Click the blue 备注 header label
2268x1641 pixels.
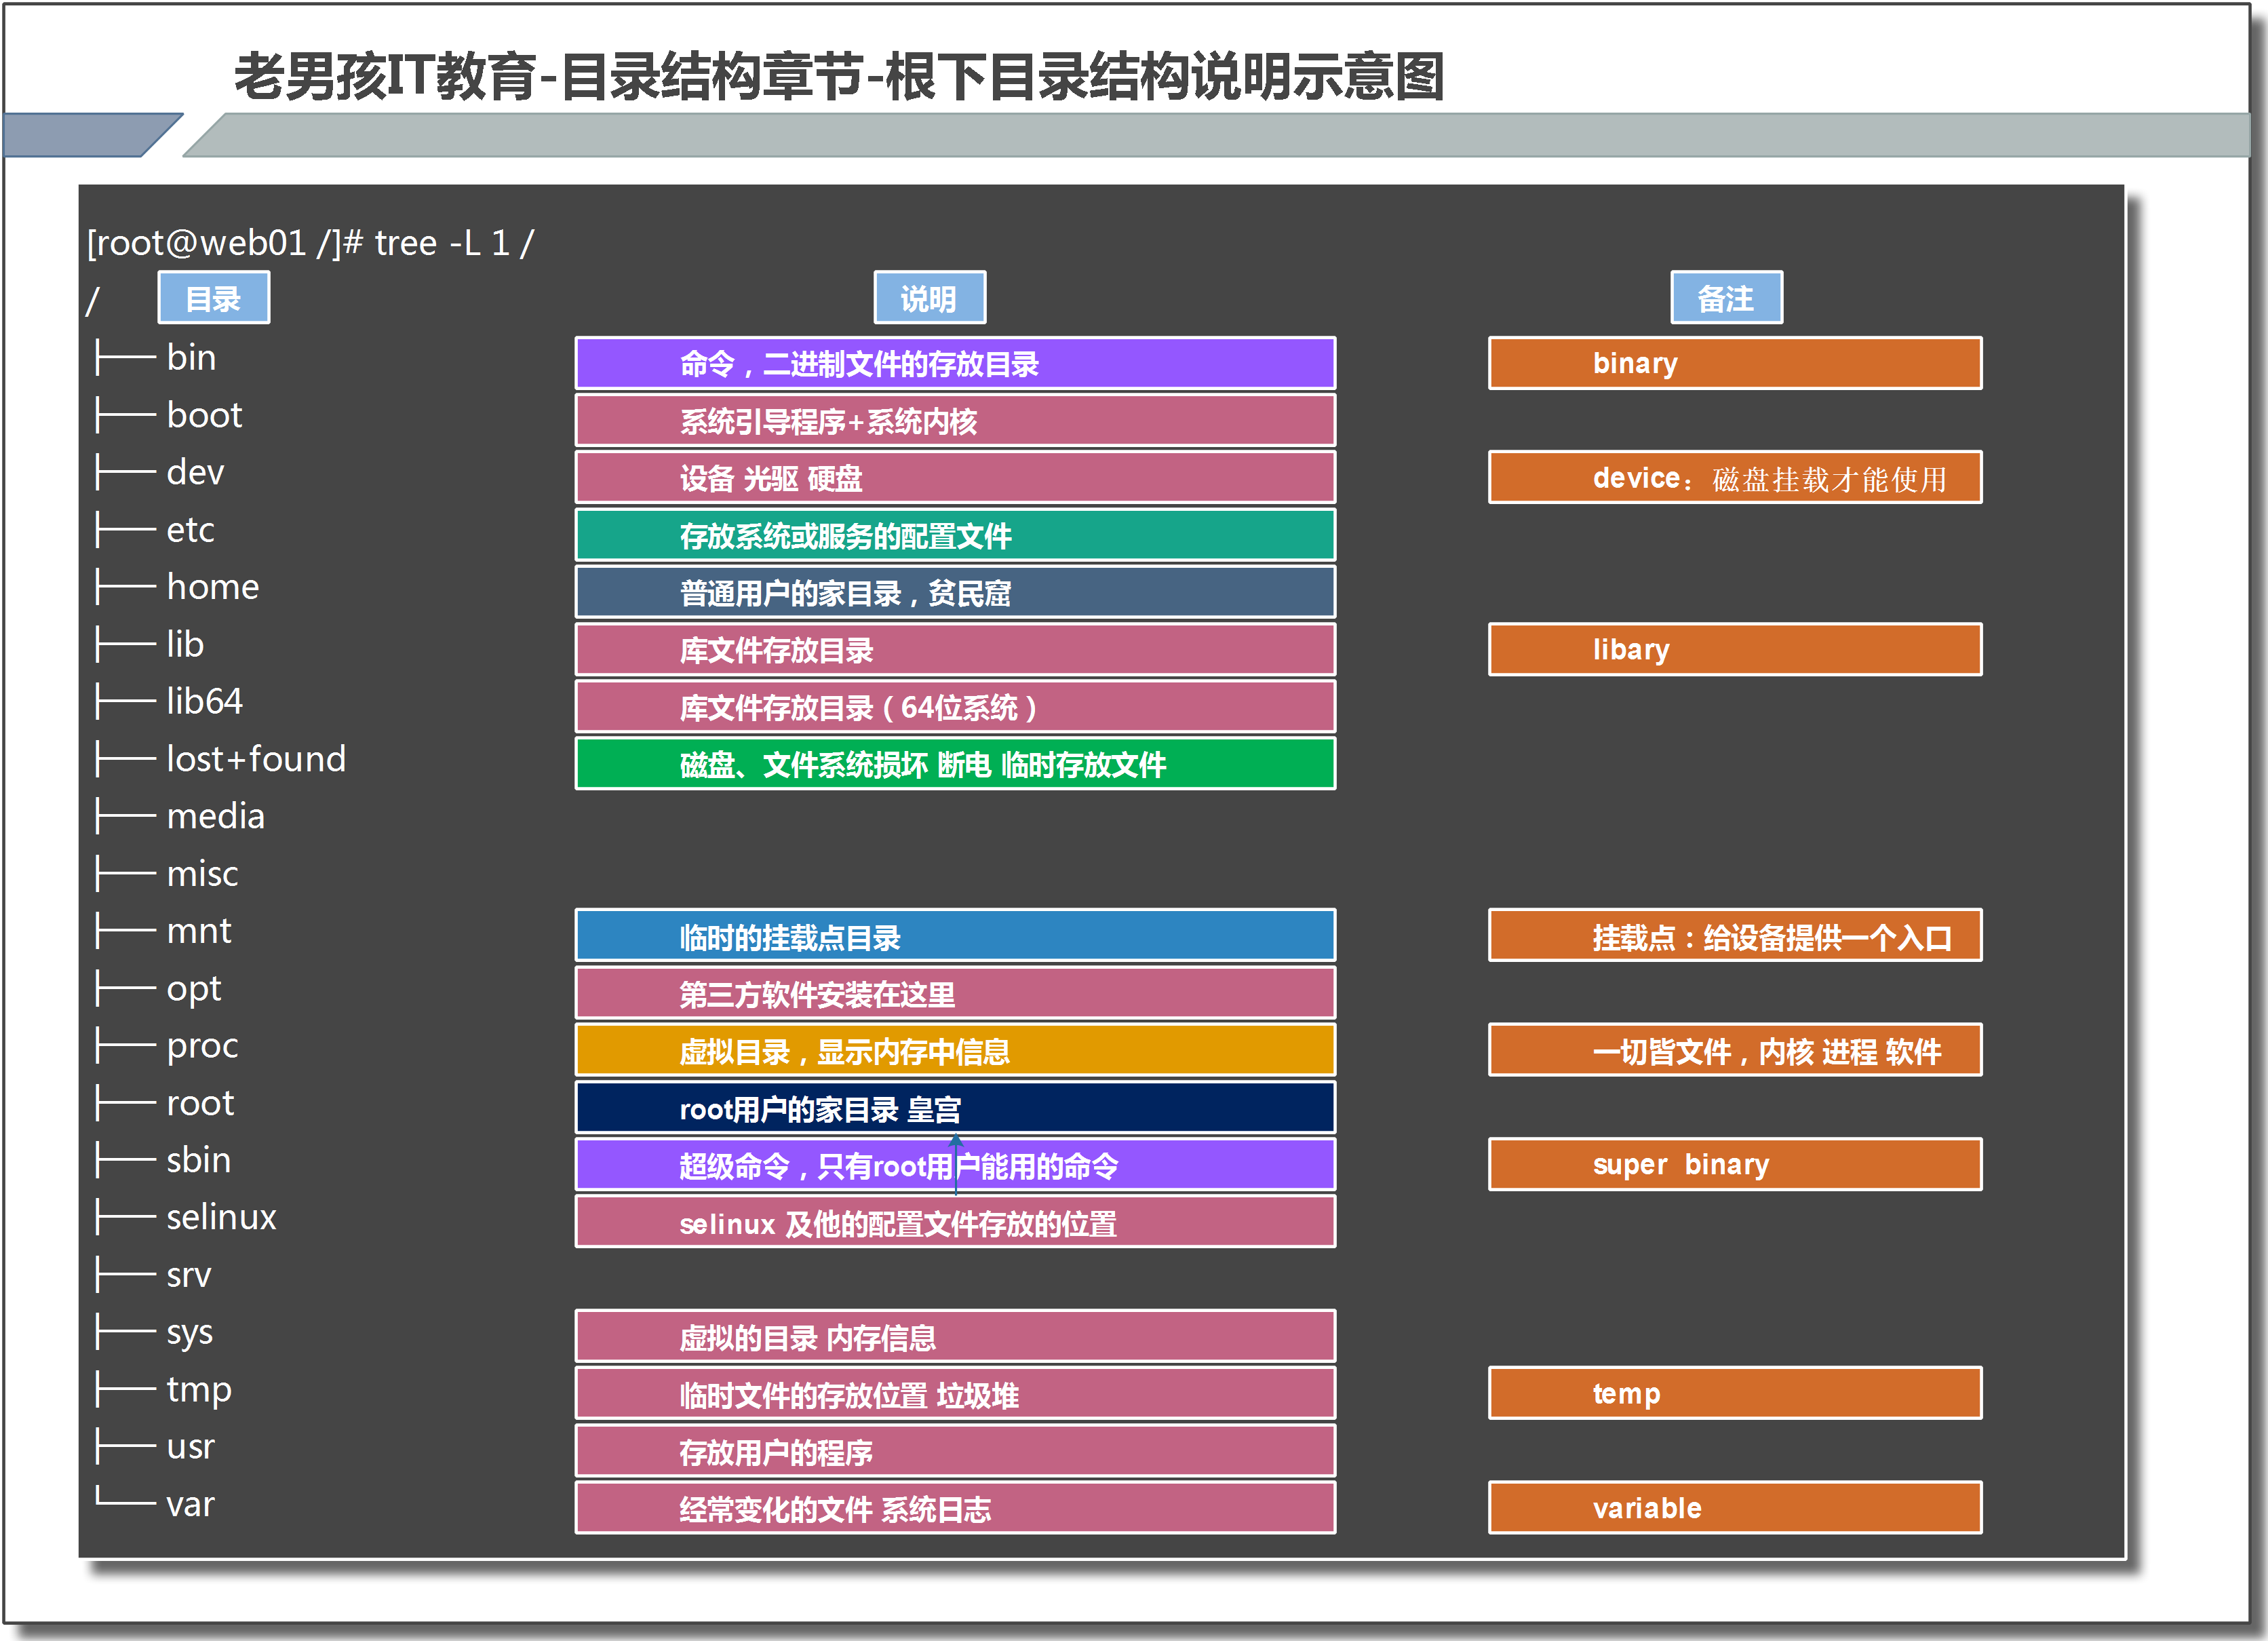1726,298
